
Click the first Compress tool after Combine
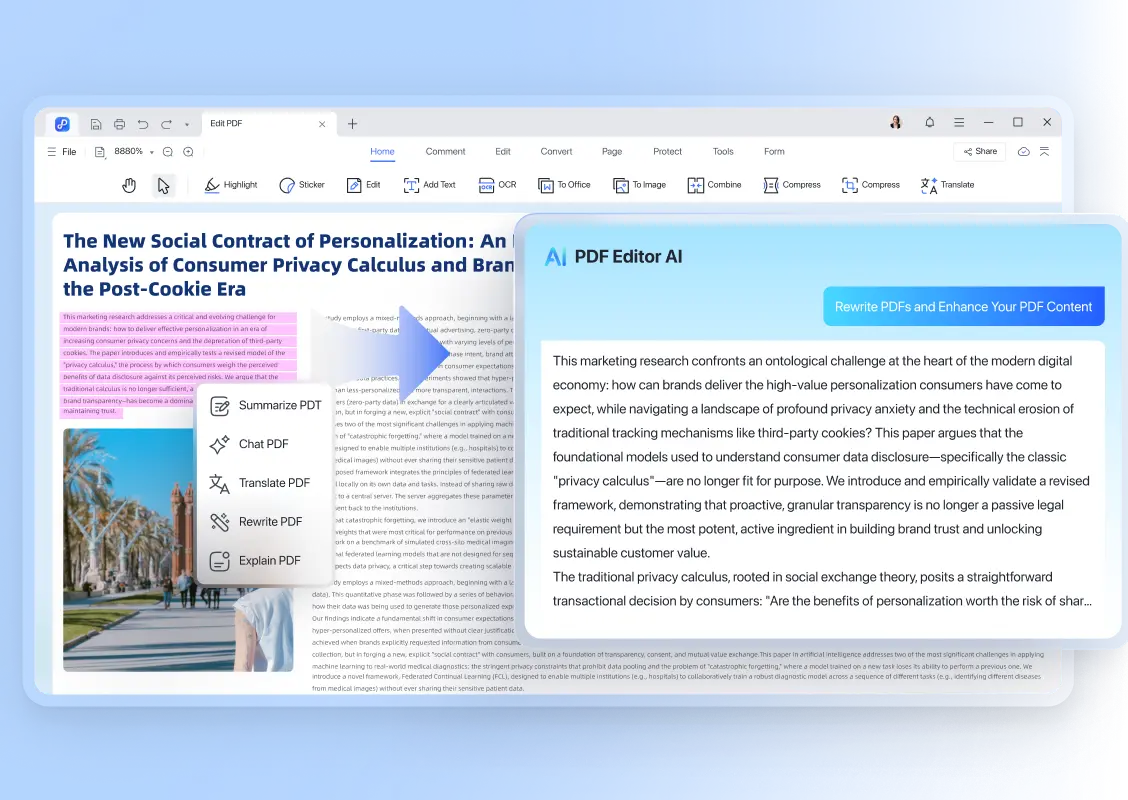point(791,185)
